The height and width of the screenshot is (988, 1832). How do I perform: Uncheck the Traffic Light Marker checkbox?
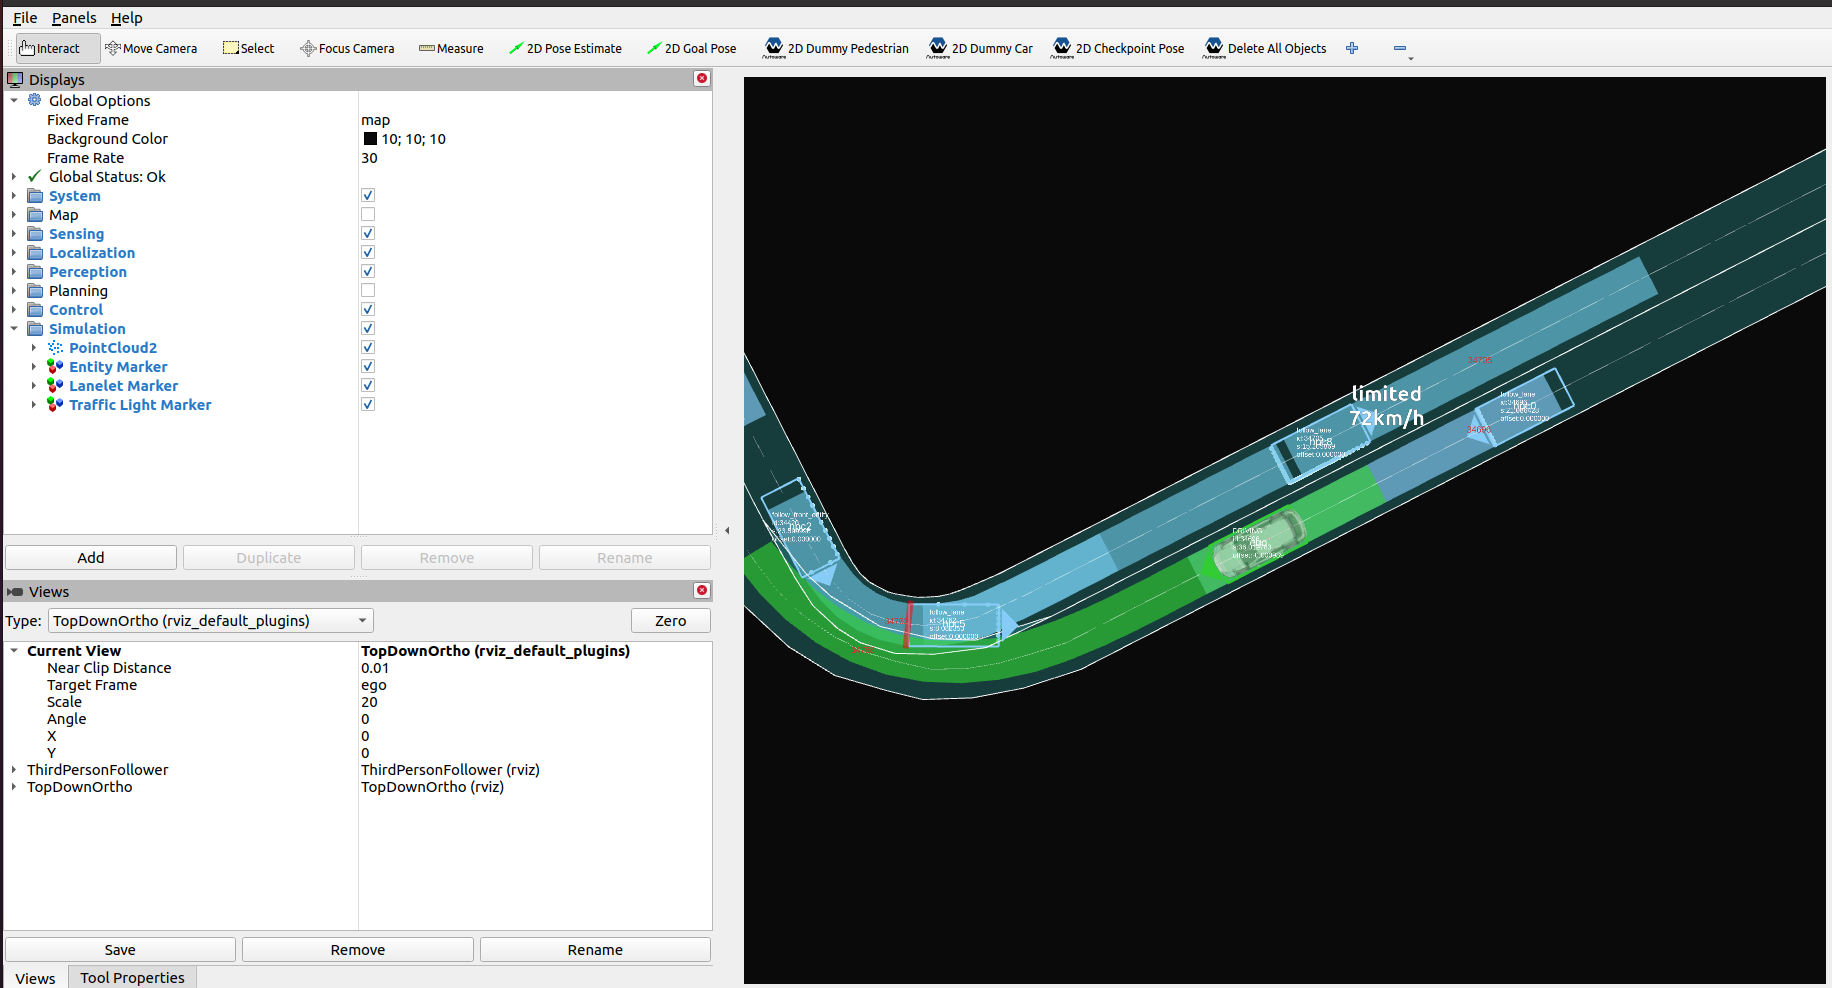368,405
